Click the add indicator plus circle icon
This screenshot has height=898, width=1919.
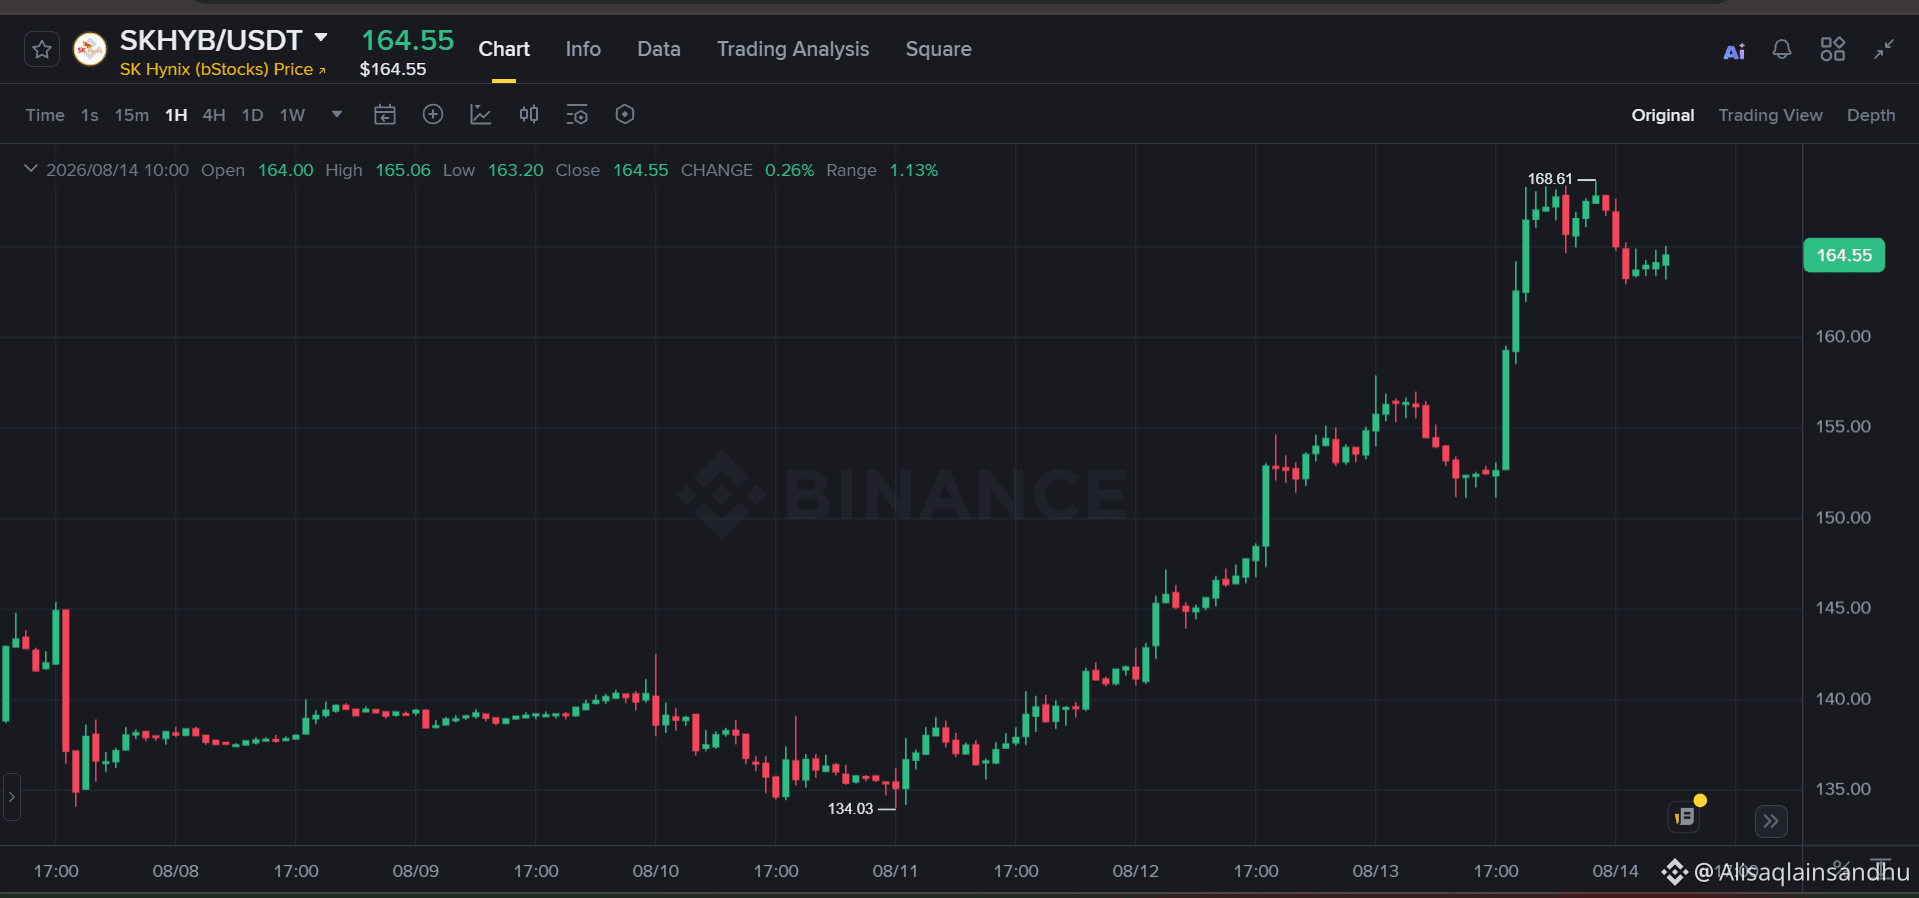433,114
